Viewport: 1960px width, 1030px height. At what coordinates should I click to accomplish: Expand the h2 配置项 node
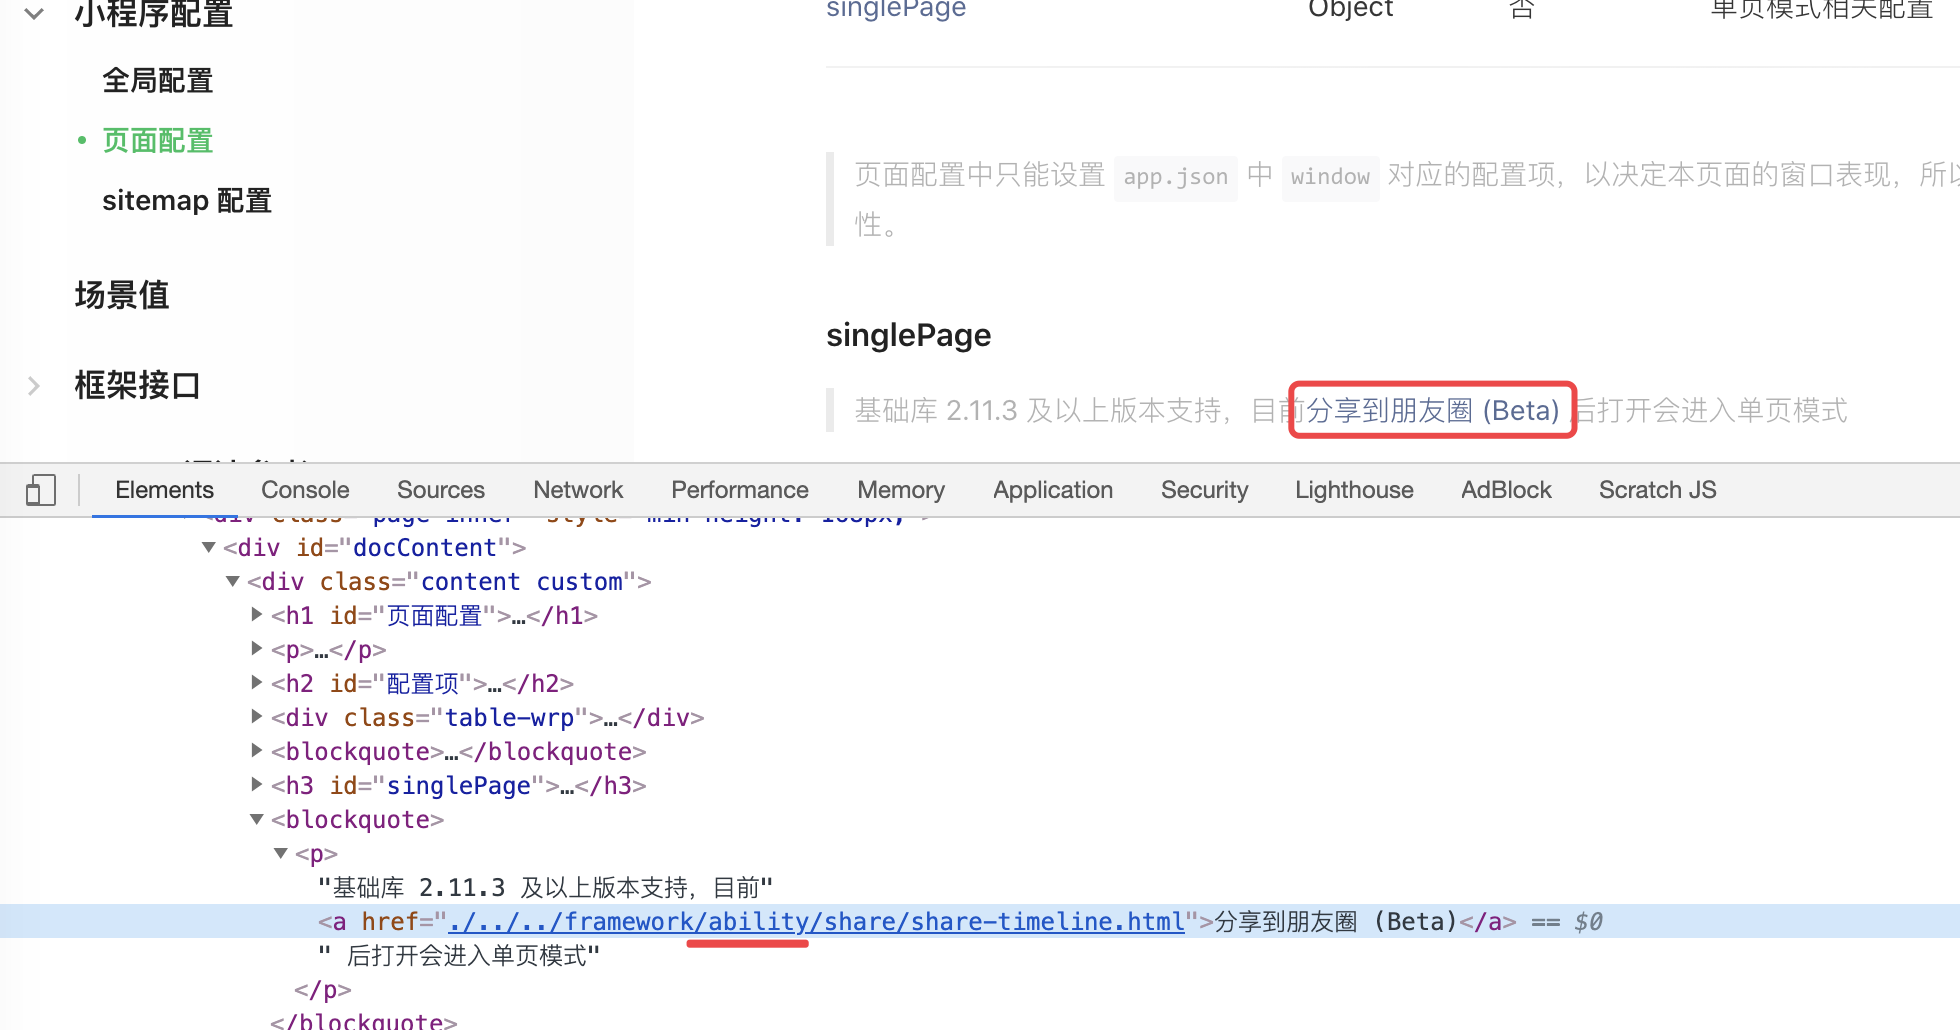coord(257,683)
